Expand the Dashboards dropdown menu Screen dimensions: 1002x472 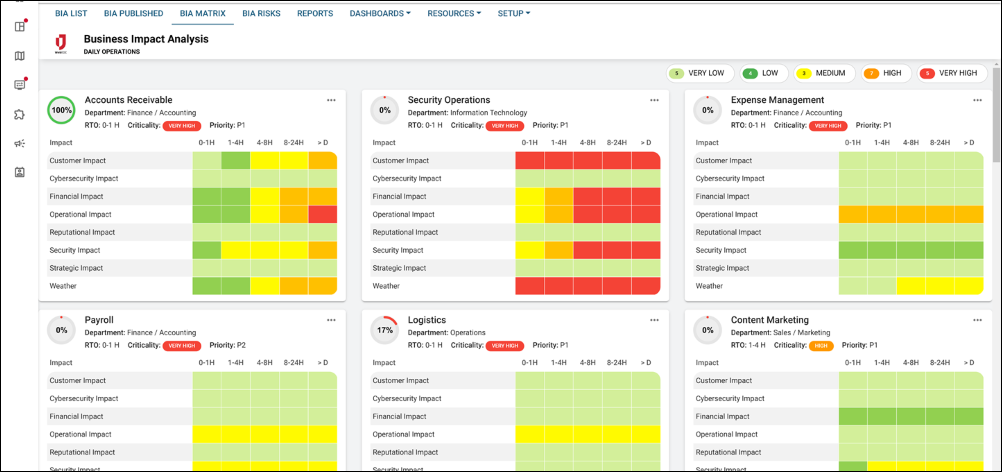coord(380,14)
